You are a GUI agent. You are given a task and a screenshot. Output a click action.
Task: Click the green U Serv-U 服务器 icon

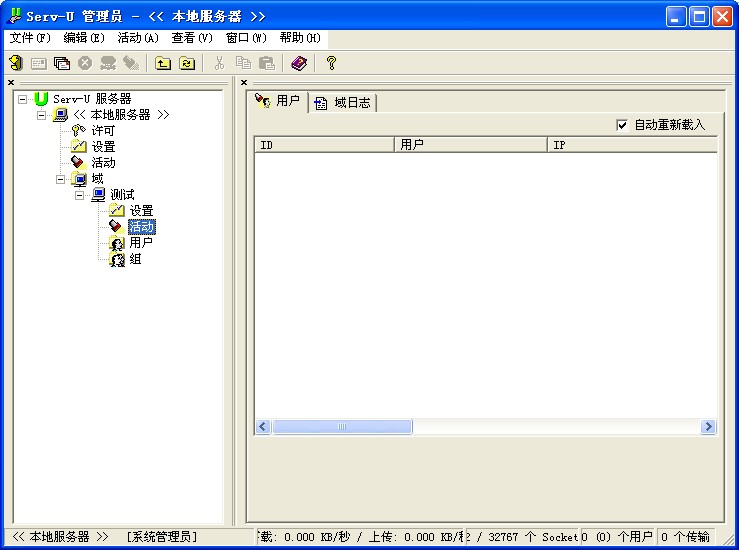click(41, 99)
